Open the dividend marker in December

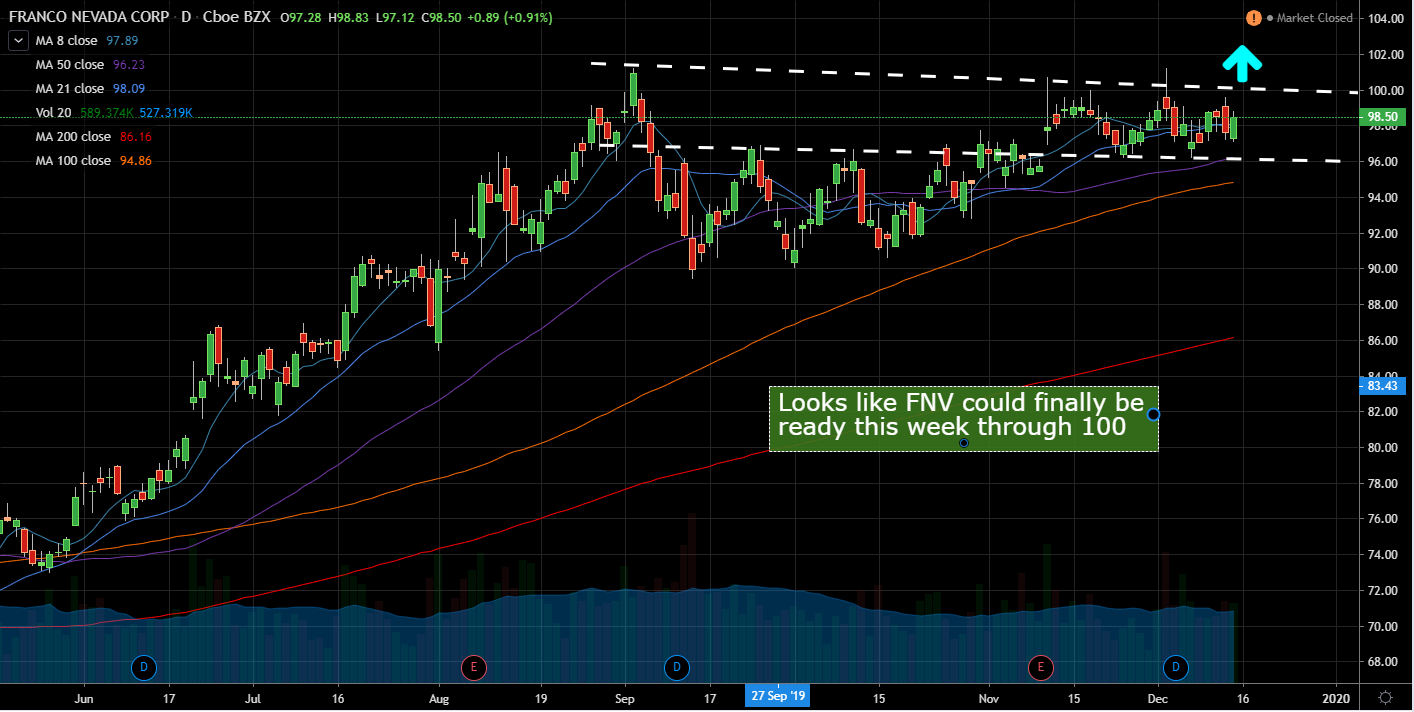1177,667
